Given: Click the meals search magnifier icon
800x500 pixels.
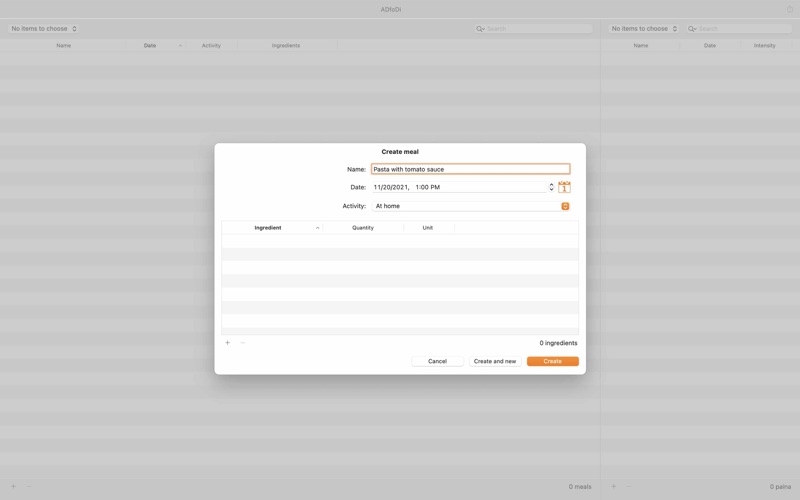Looking at the screenshot, I should pyautogui.click(x=480, y=29).
